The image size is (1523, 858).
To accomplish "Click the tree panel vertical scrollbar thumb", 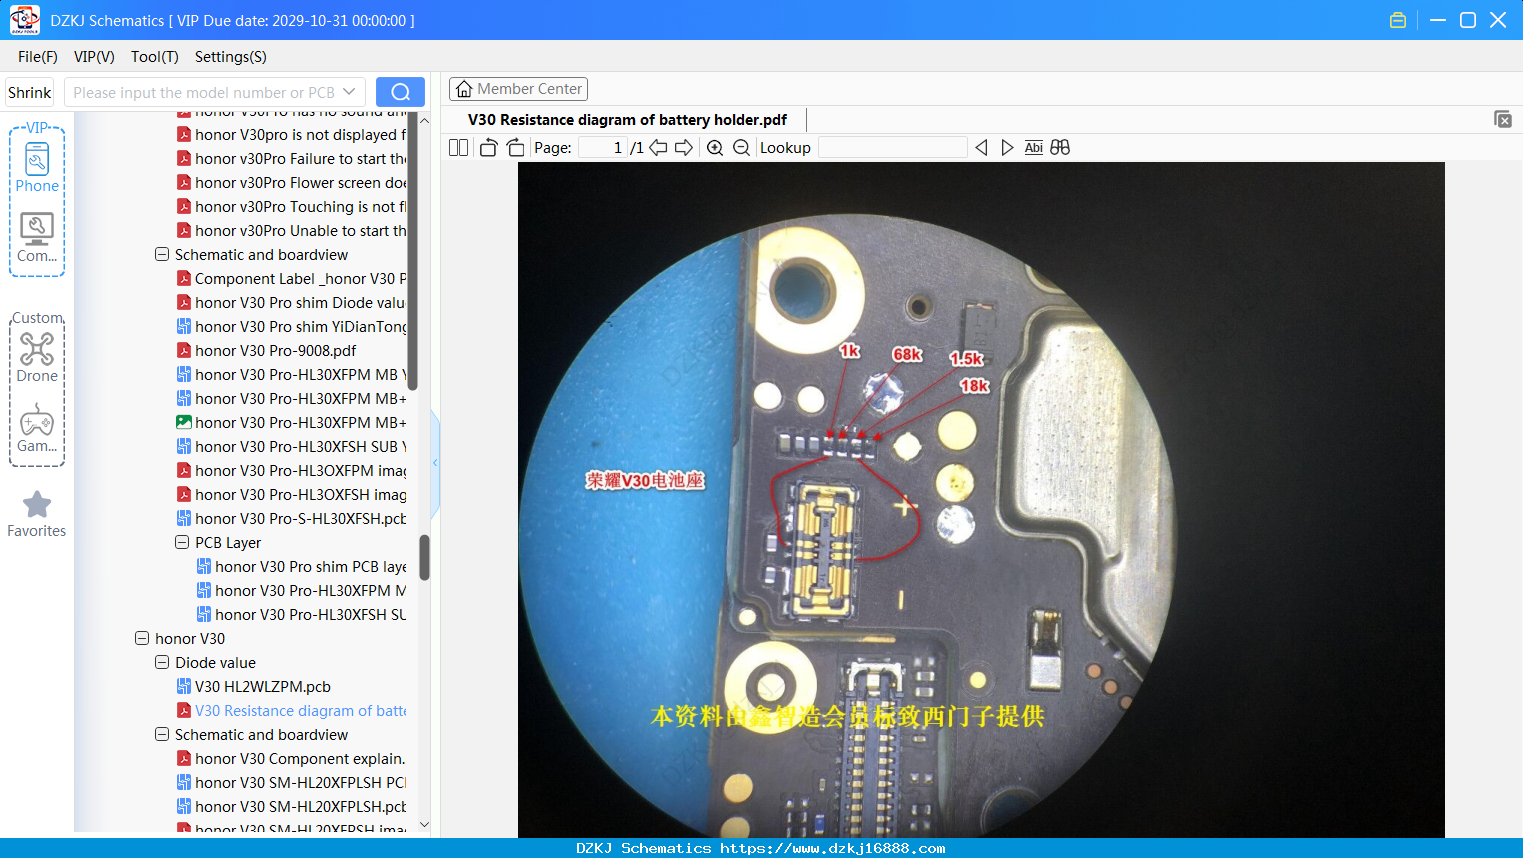I will 424,557.
